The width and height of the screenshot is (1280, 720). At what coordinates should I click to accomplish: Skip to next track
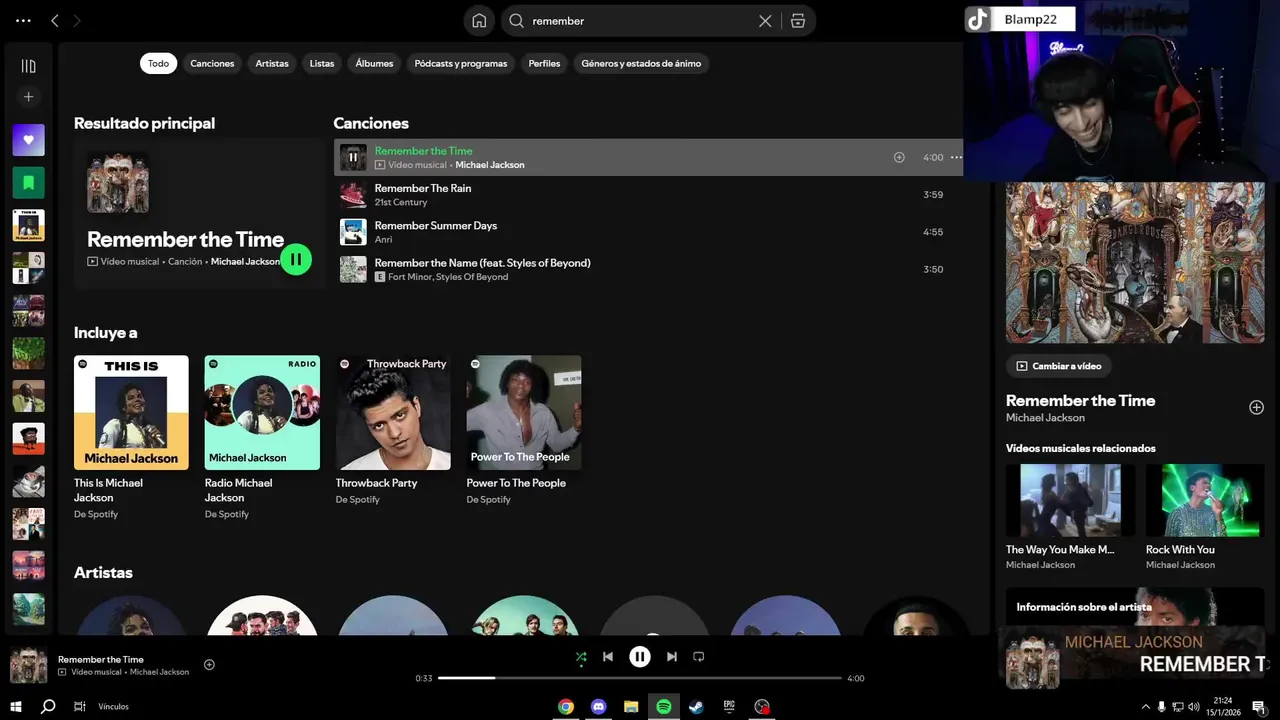672,657
